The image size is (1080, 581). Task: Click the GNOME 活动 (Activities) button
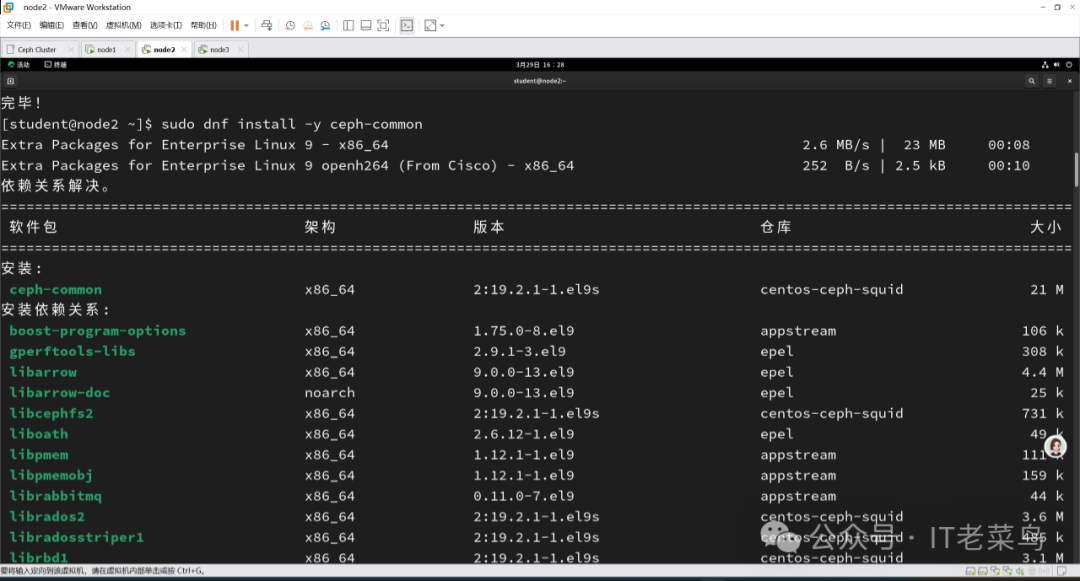tap(19, 65)
